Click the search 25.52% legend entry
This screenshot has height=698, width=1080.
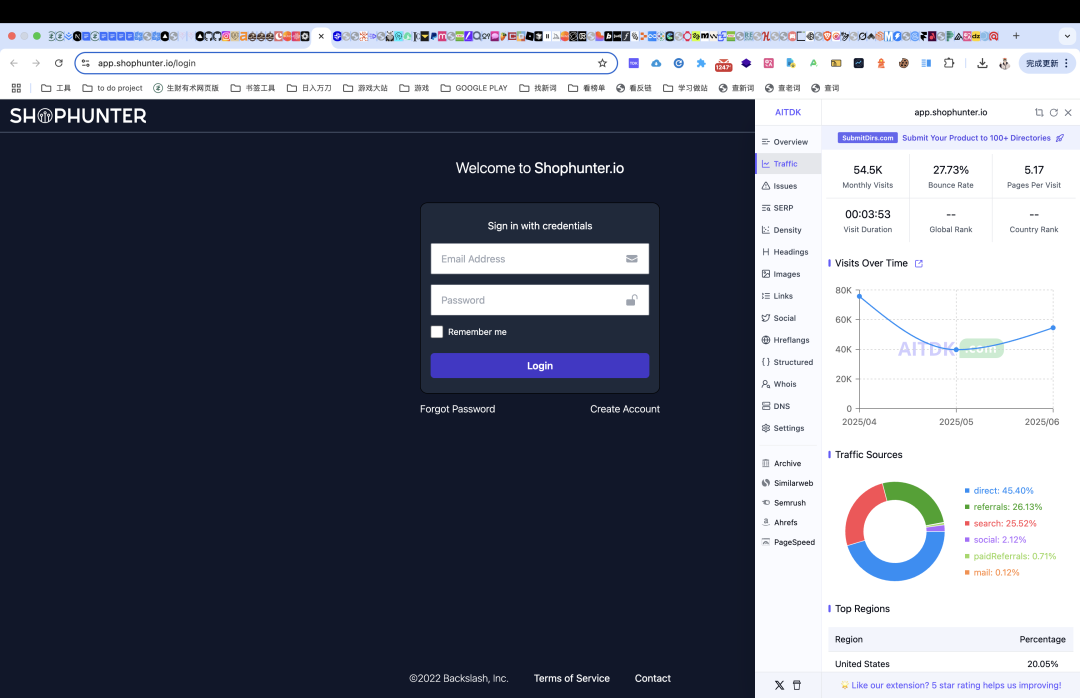coord(1000,523)
